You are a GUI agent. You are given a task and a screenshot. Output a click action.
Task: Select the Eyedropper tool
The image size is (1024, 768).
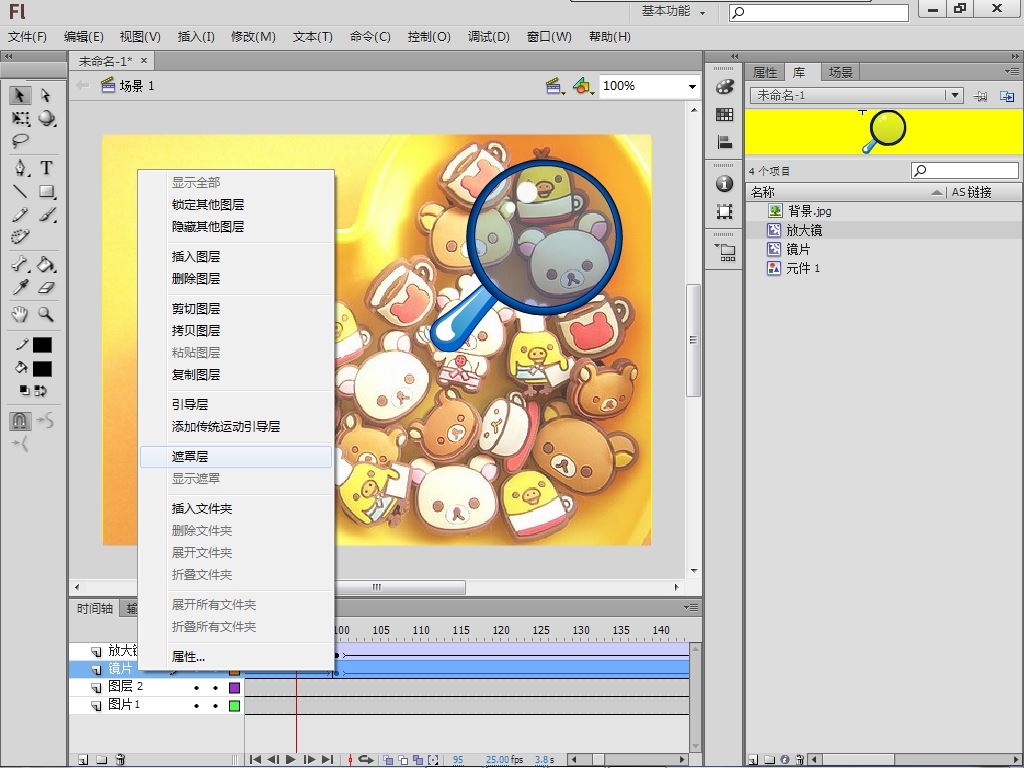(x=20, y=287)
